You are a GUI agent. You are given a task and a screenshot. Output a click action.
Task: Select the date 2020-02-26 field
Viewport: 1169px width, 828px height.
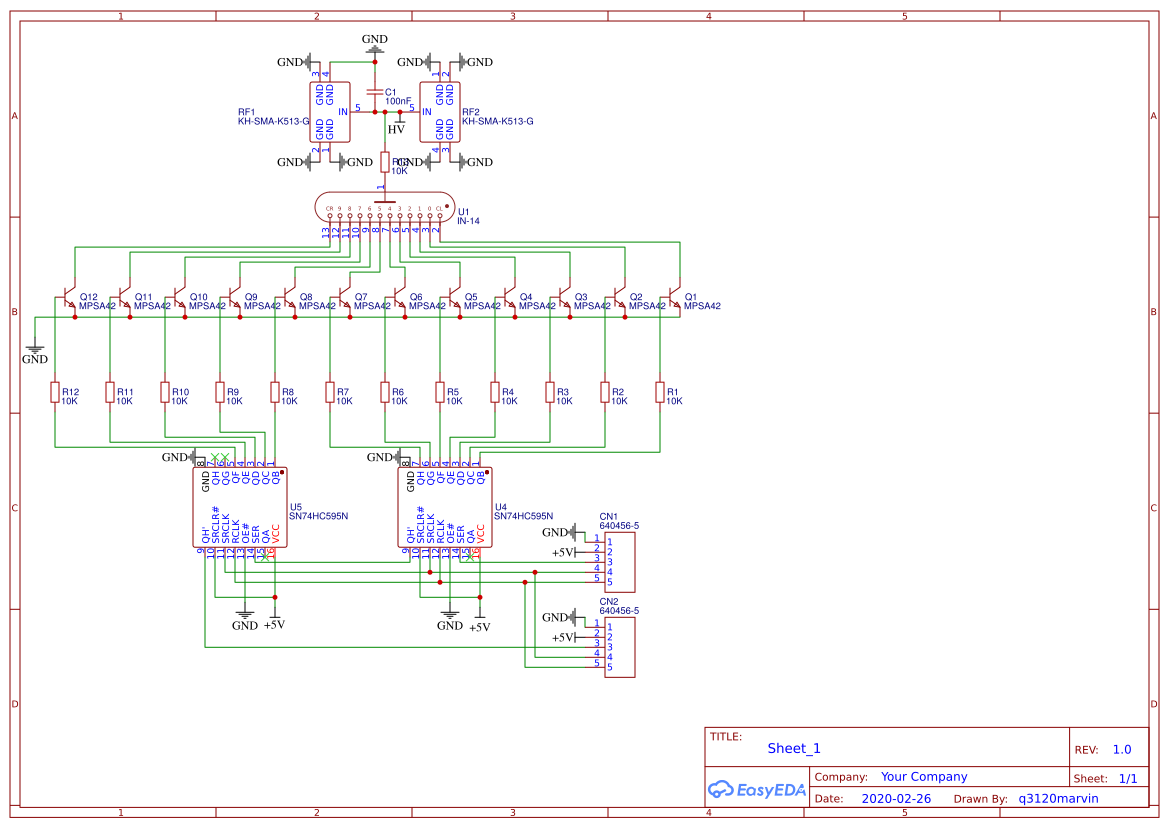tap(895, 799)
